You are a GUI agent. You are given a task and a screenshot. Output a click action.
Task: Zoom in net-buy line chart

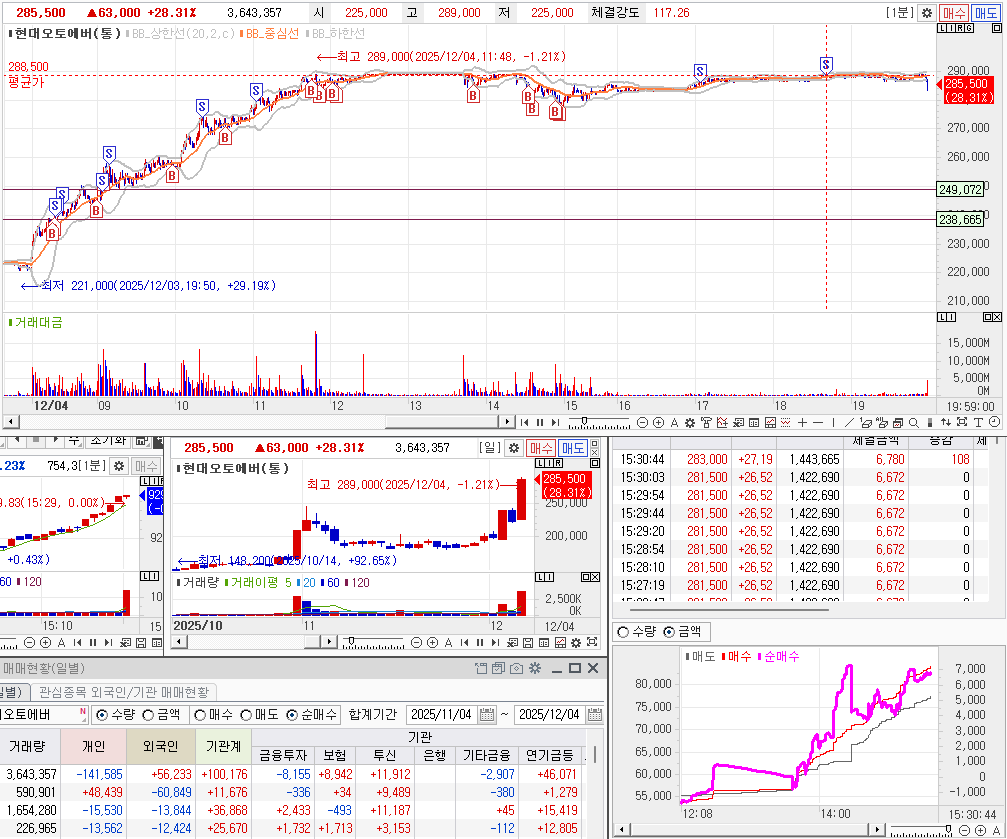point(980,830)
